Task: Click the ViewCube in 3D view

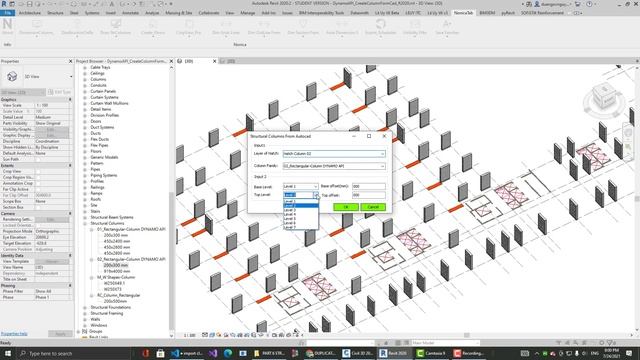Action: (604, 98)
